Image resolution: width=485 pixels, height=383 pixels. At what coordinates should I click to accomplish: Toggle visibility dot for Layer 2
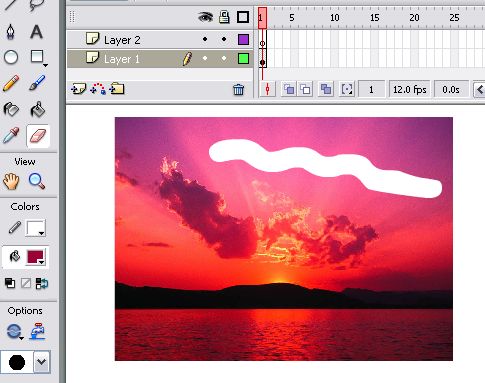point(205,39)
